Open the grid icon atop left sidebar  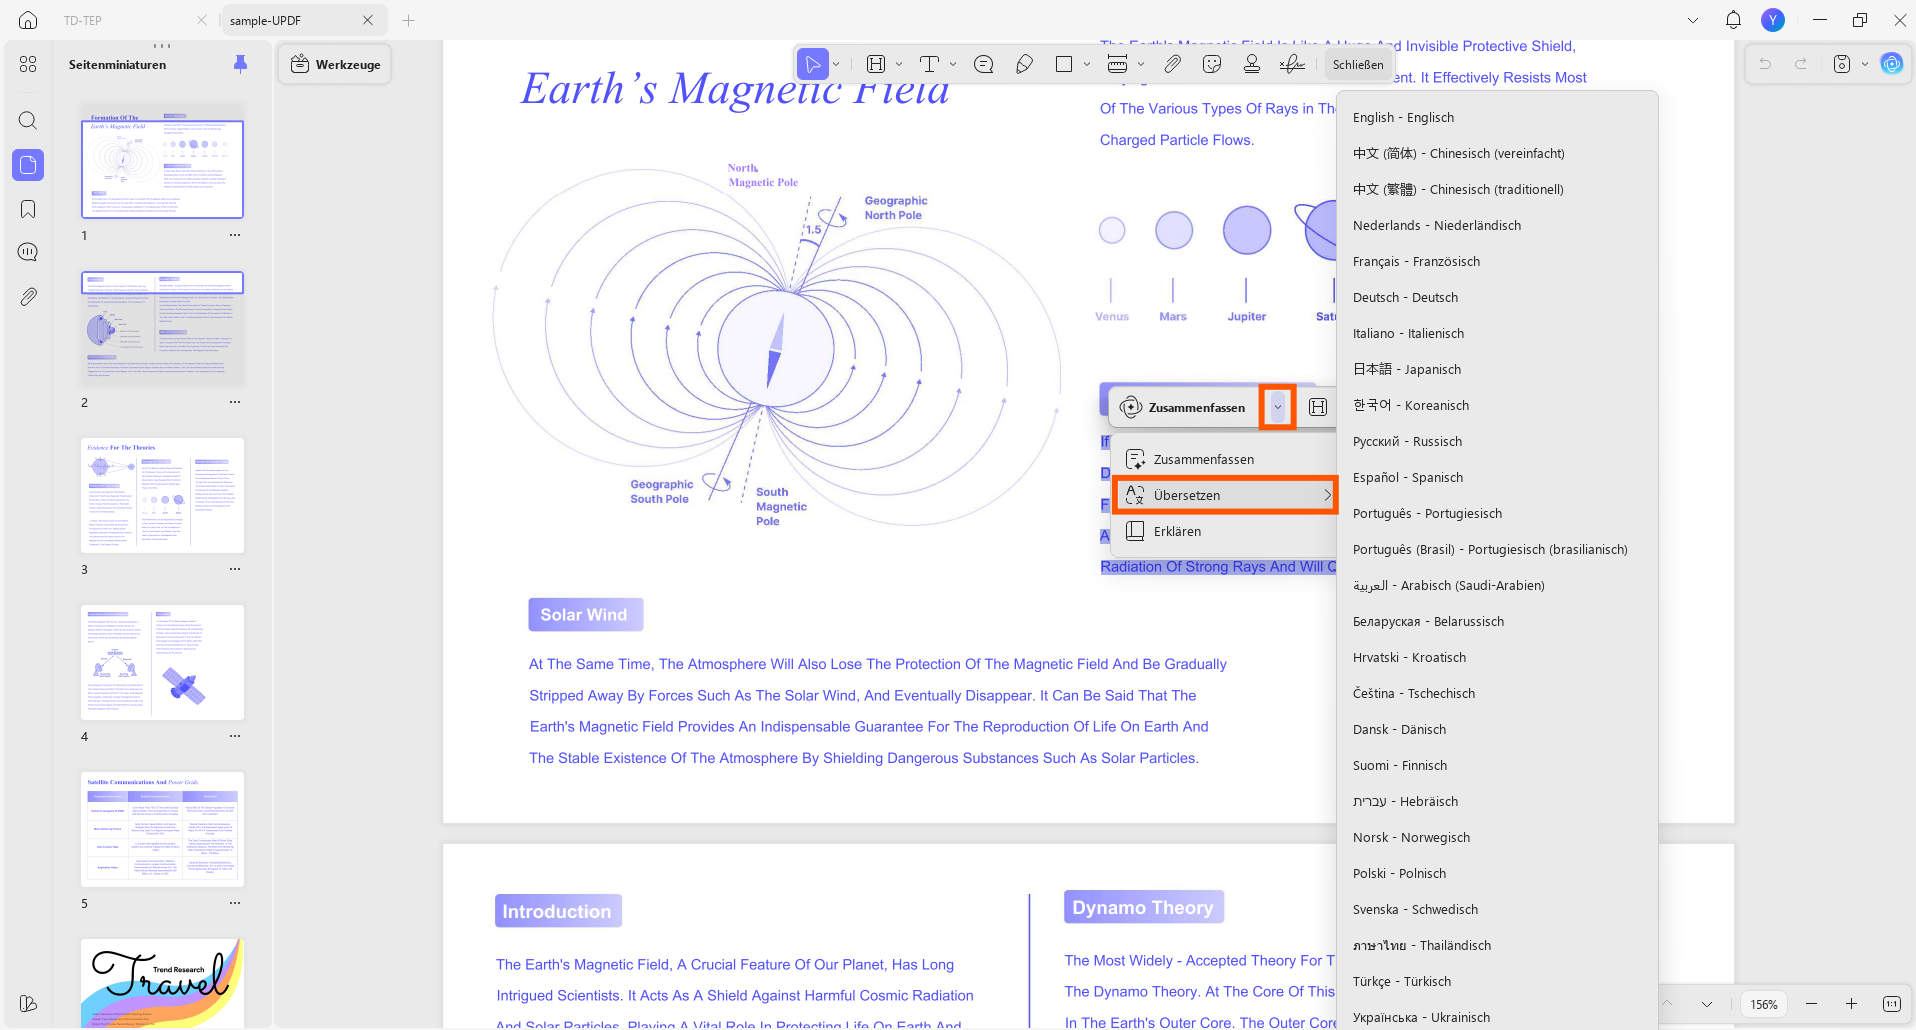(x=28, y=64)
